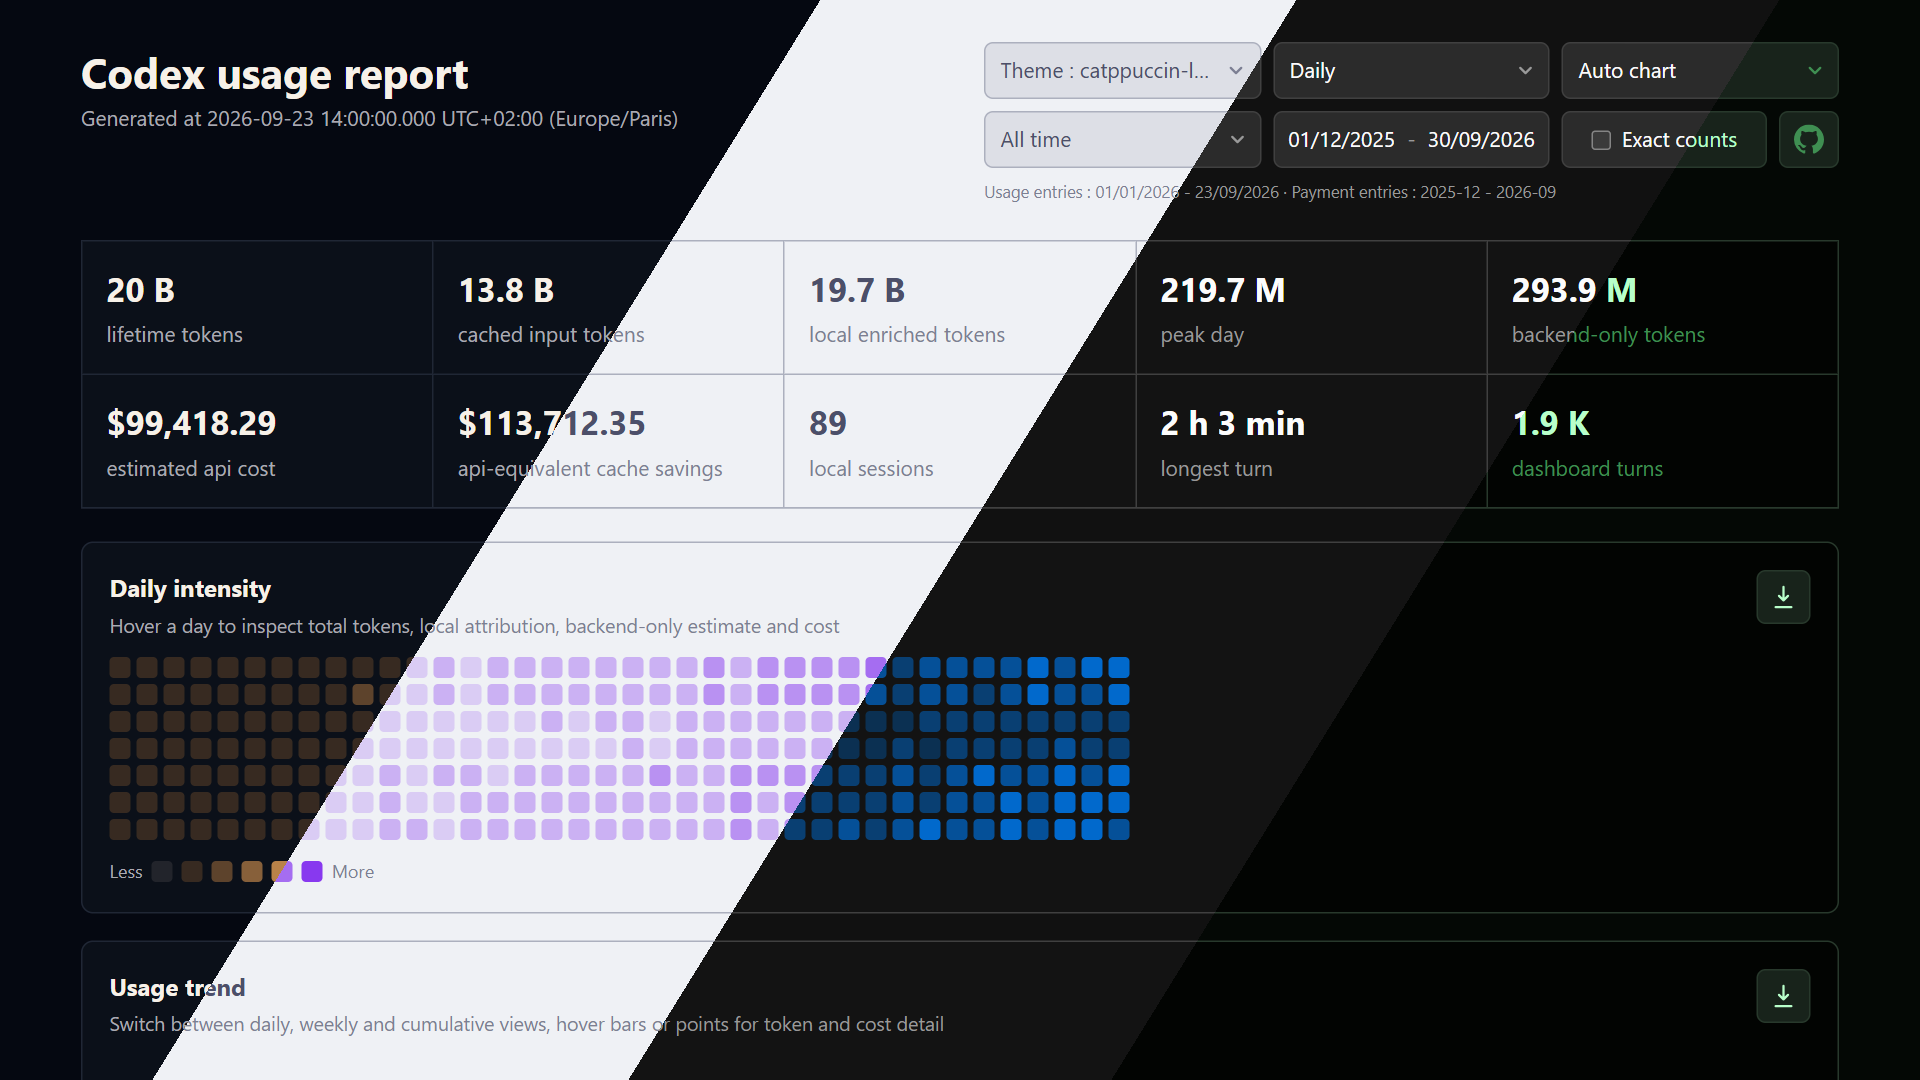The width and height of the screenshot is (1920, 1080).
Task: Select the dashboard turns card
Action: point(1662,441)
